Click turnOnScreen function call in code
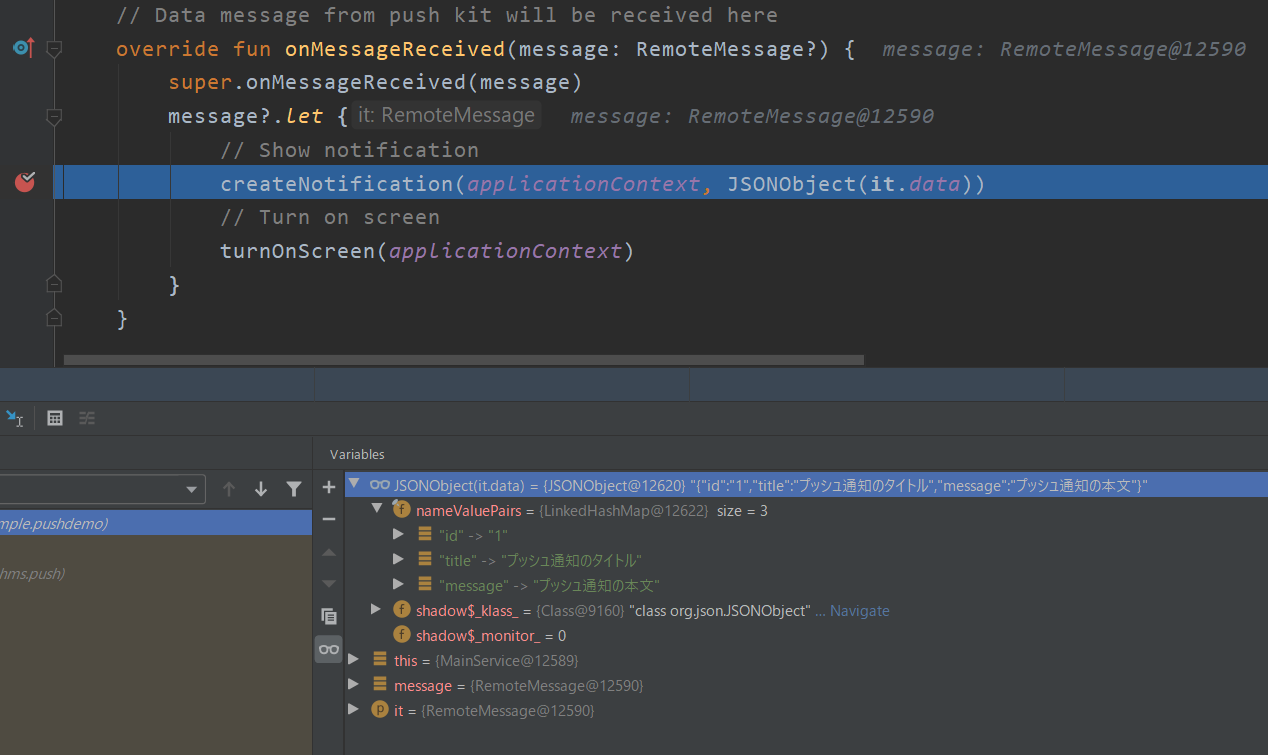The width and height of the screenshot is (1268, 755). (298, 251)
